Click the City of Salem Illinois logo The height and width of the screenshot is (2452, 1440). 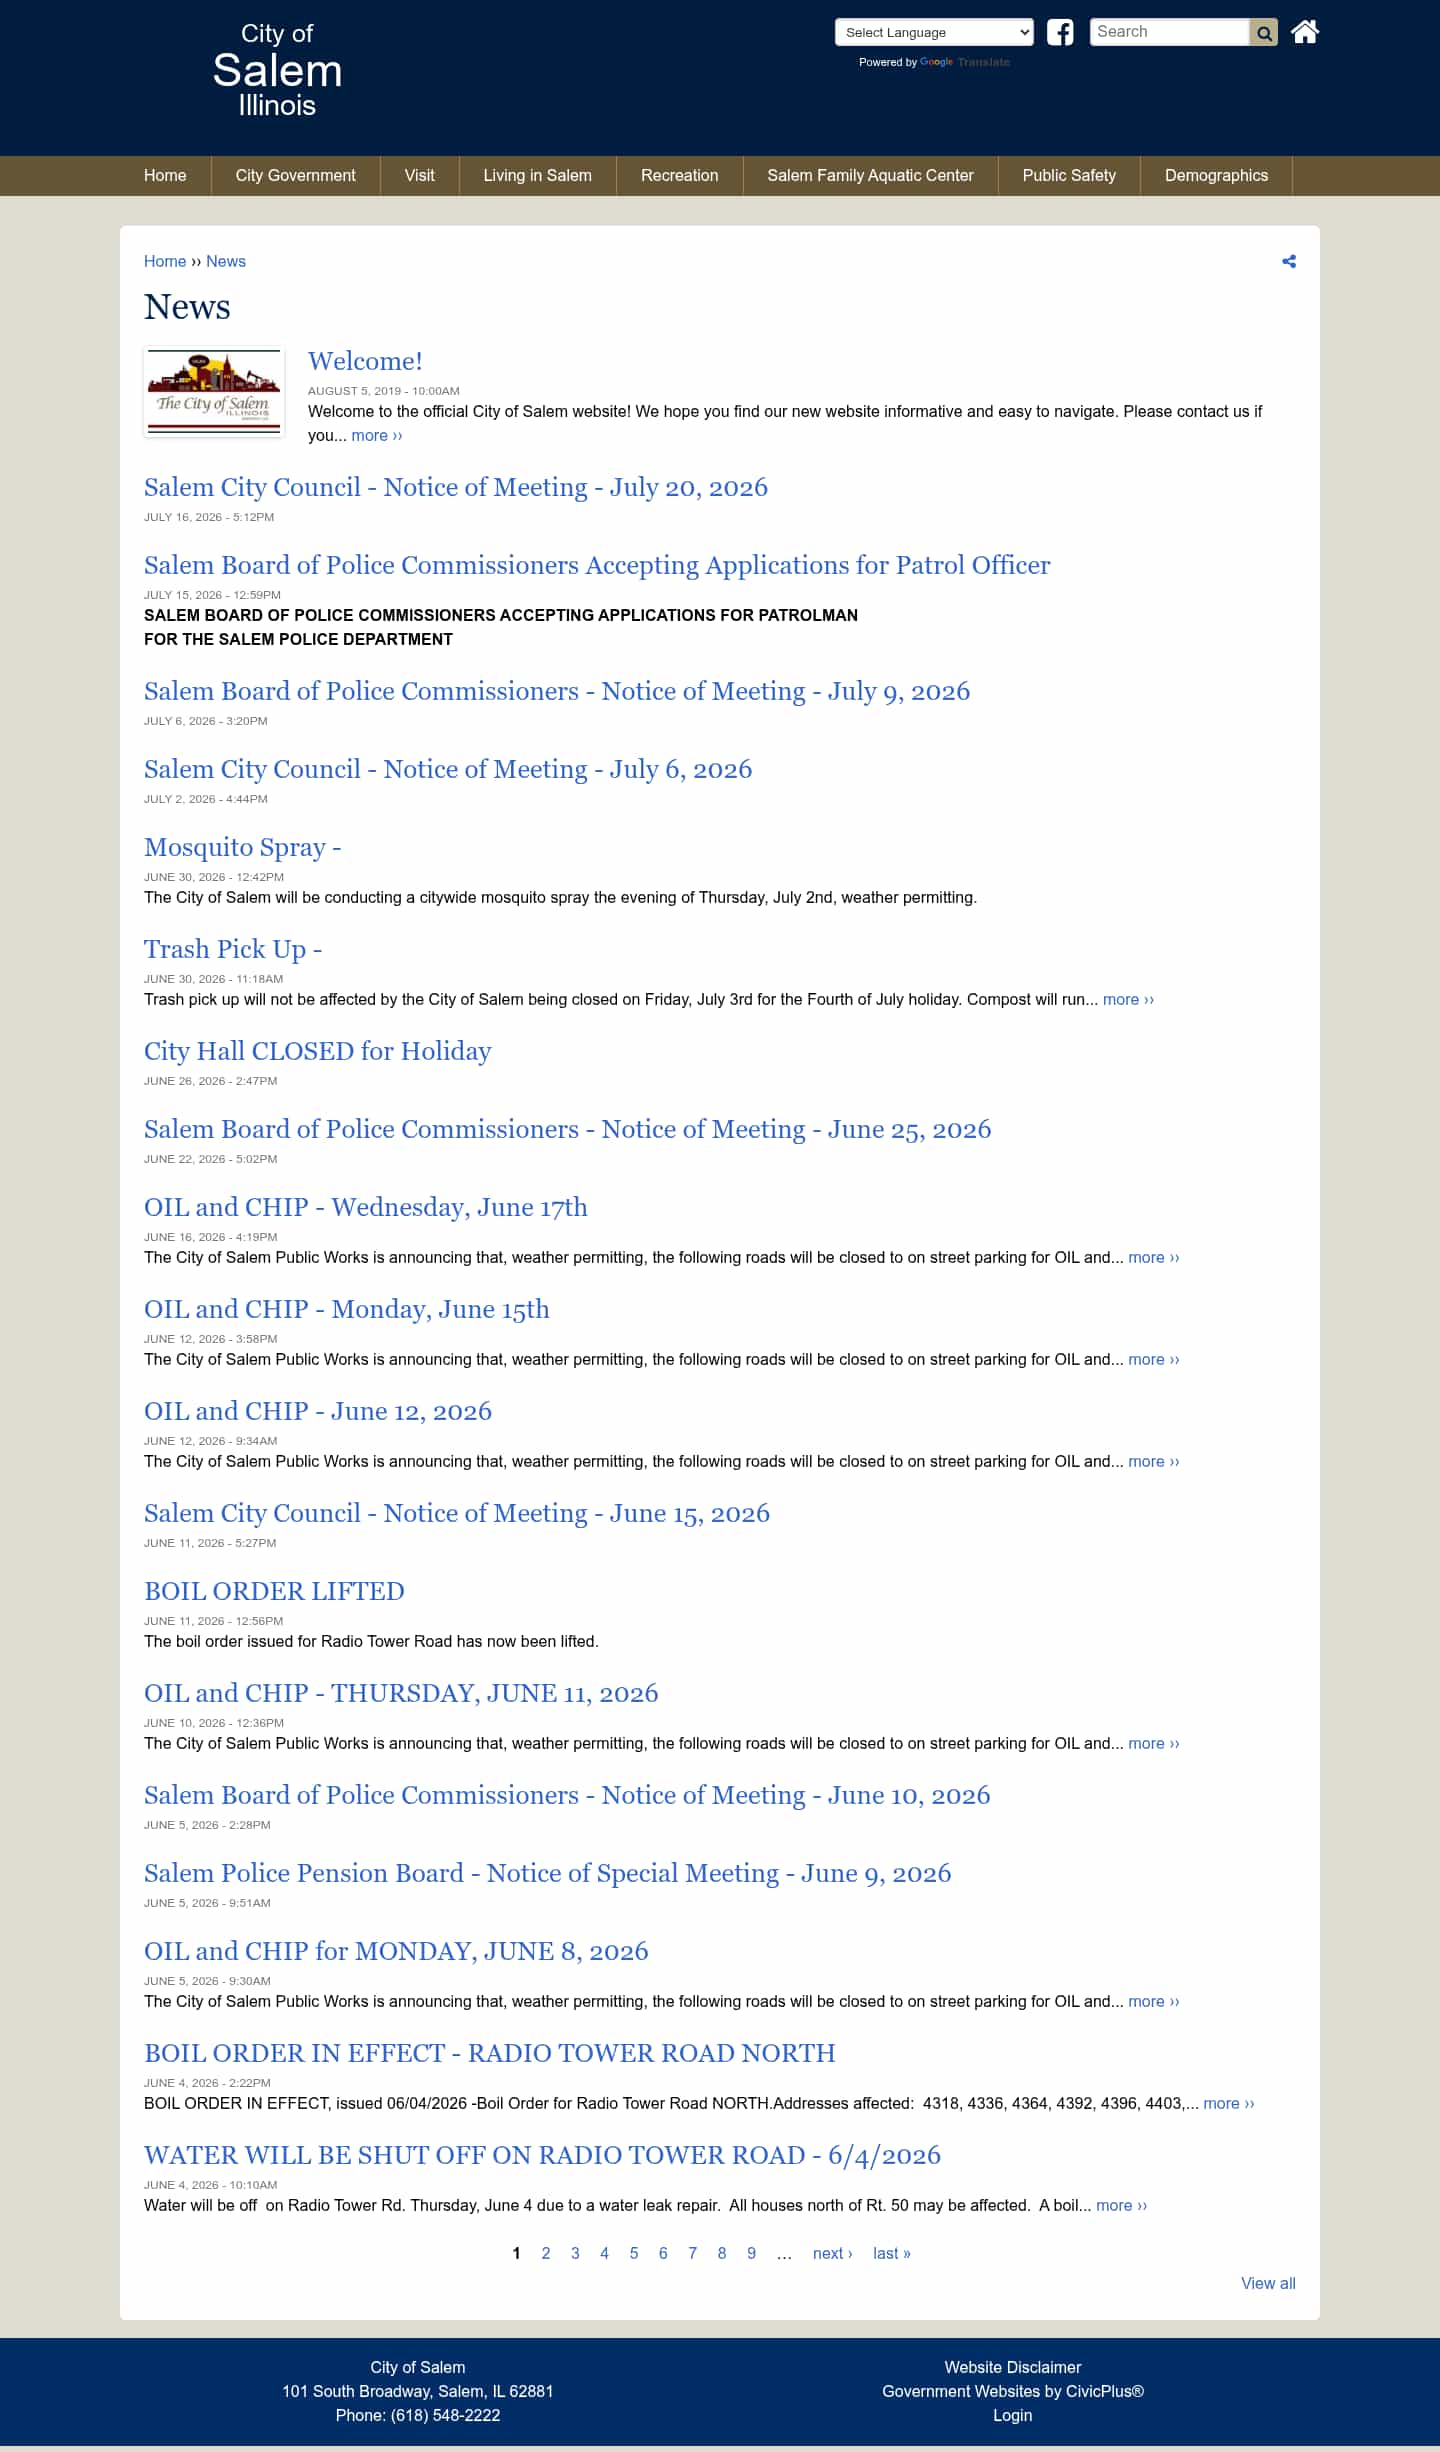pyautogui.click(x=277, y=70)
